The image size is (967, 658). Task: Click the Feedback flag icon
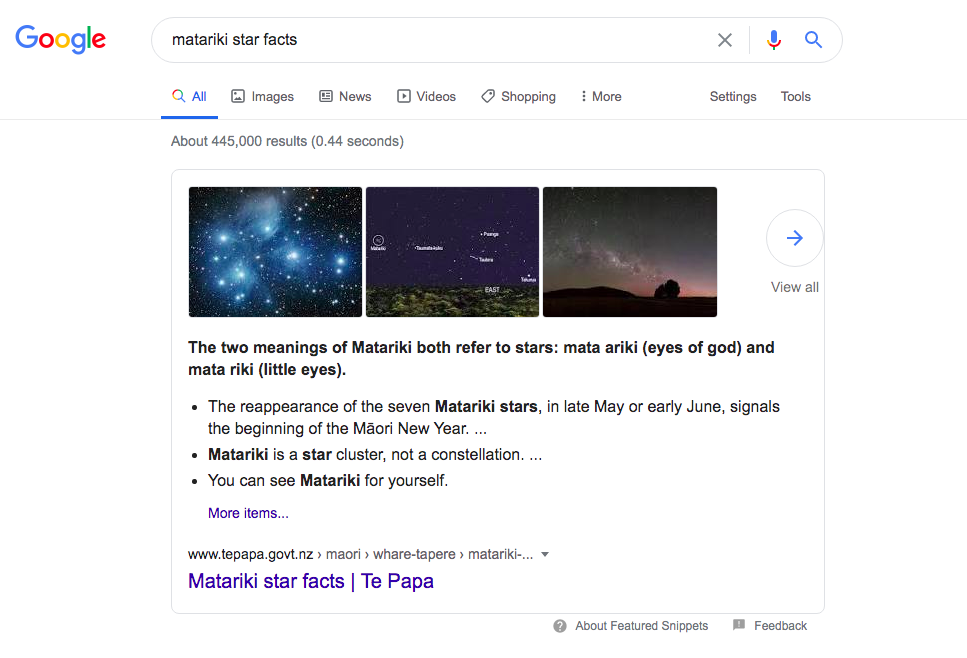tap(739, 626)
